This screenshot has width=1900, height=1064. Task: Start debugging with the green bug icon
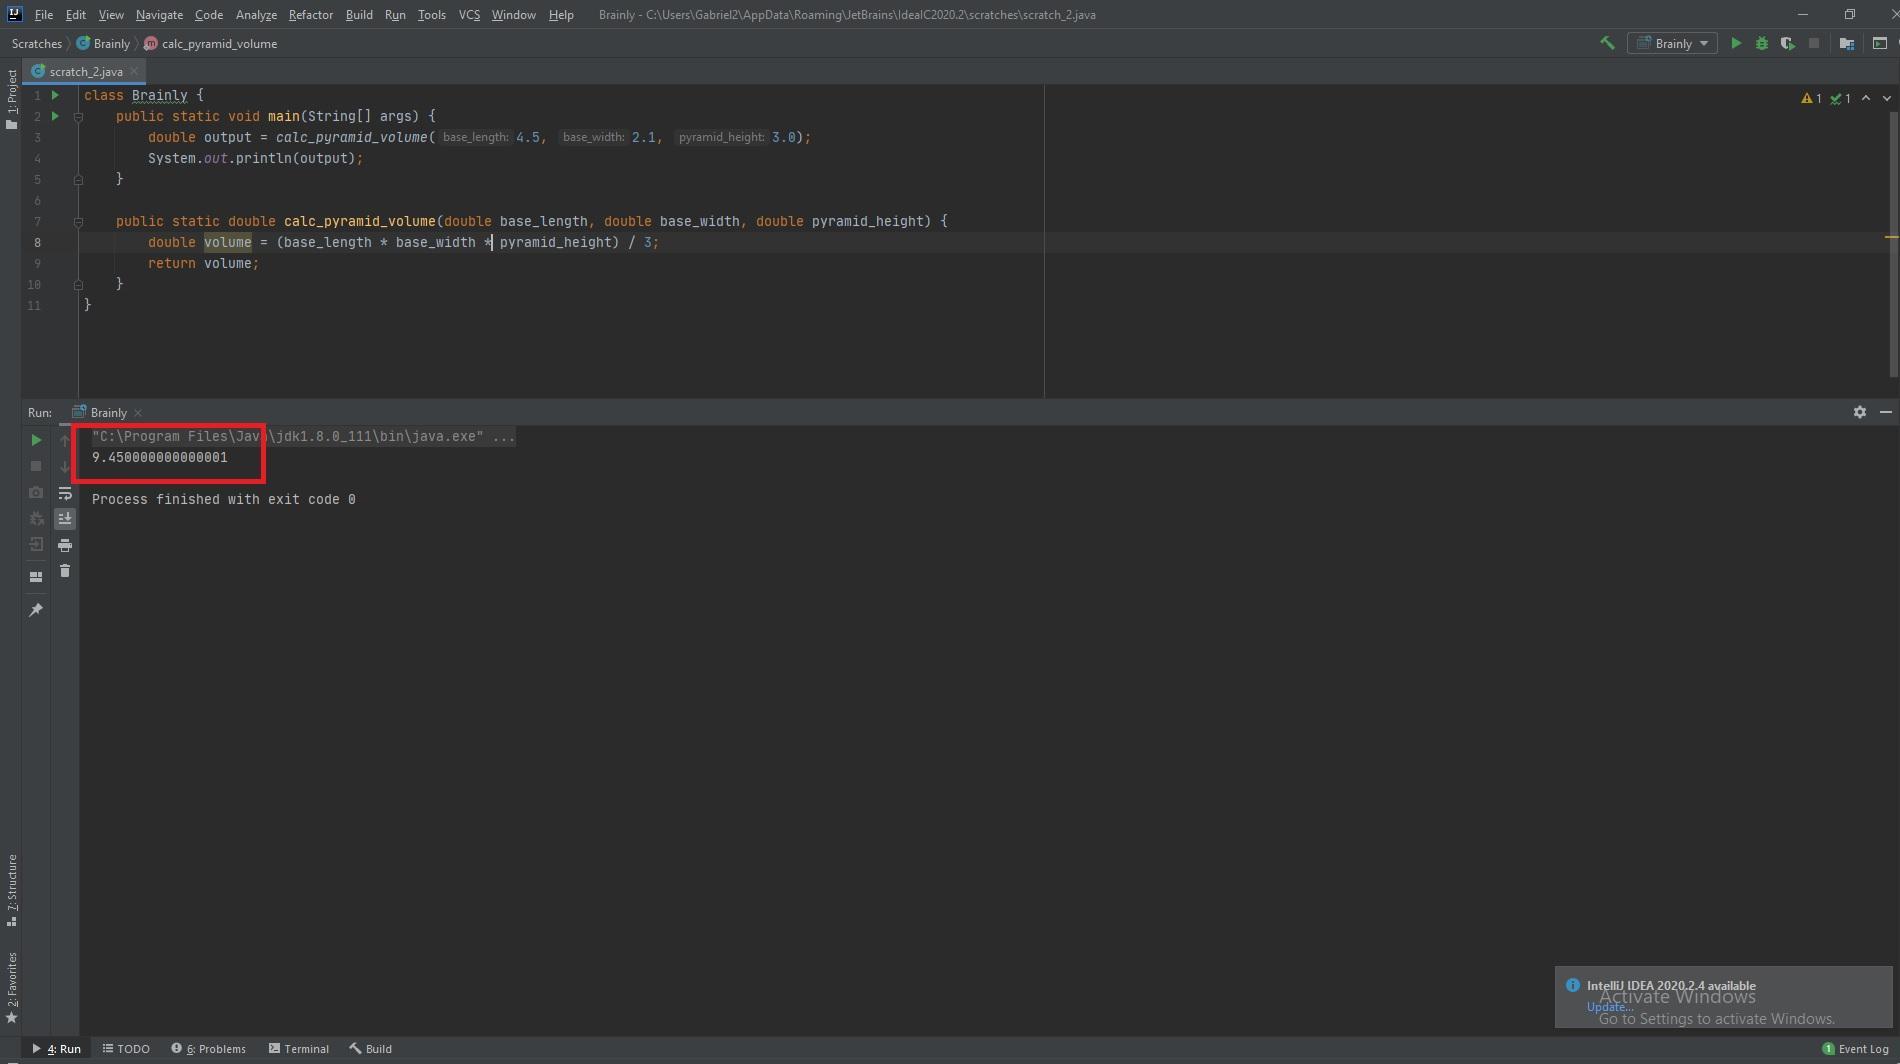pos(1761,43)
